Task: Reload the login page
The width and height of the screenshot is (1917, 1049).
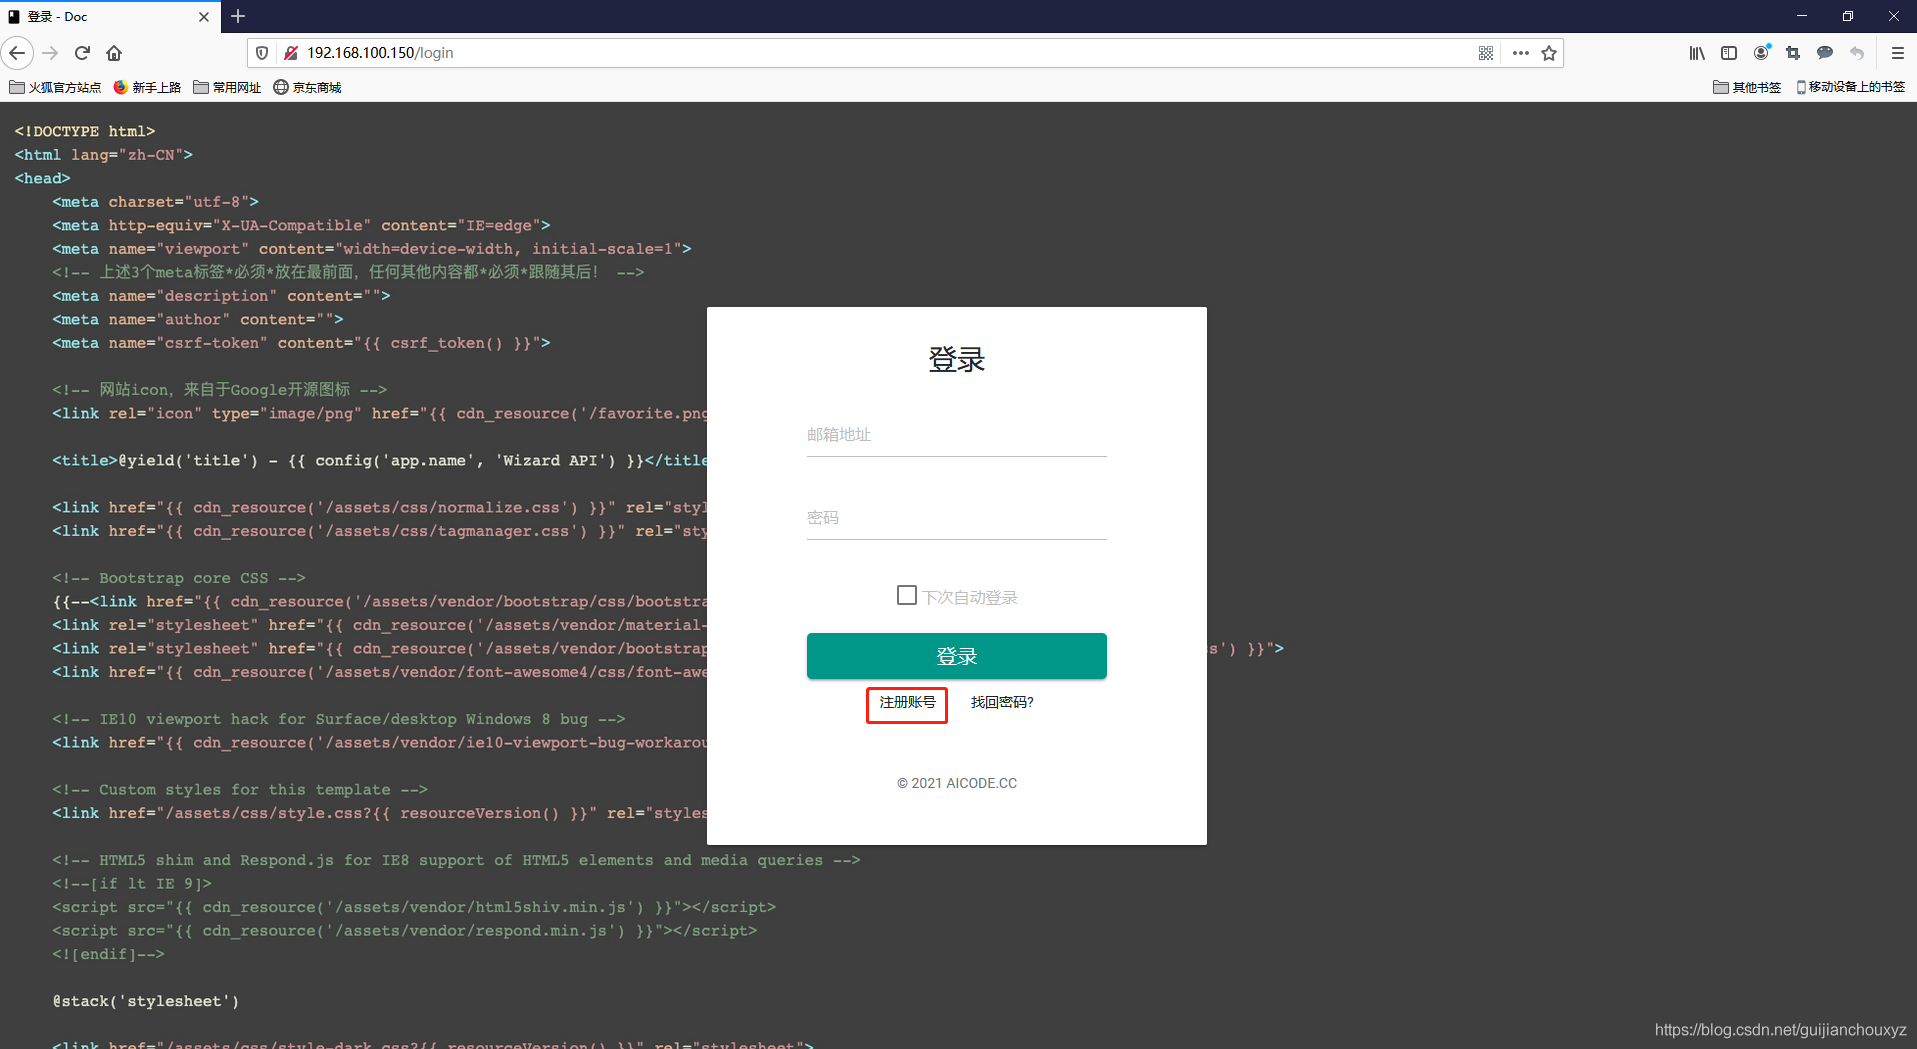Action: [x=83, y=53]
